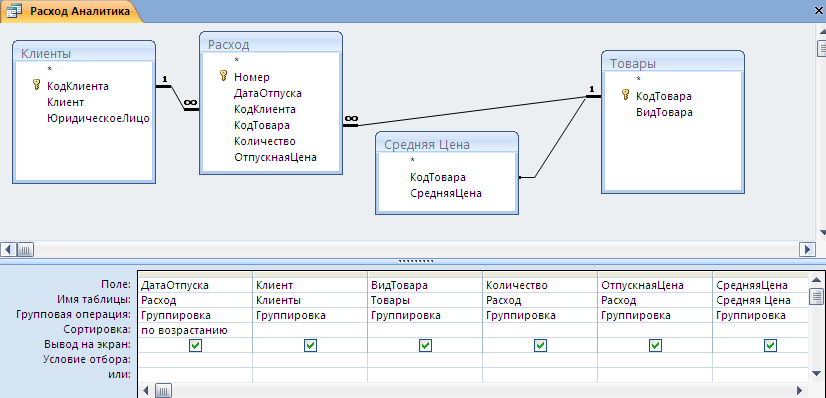
Task: Click the diagram pane vertical scrollbar thumb
Action: [821, 48]
